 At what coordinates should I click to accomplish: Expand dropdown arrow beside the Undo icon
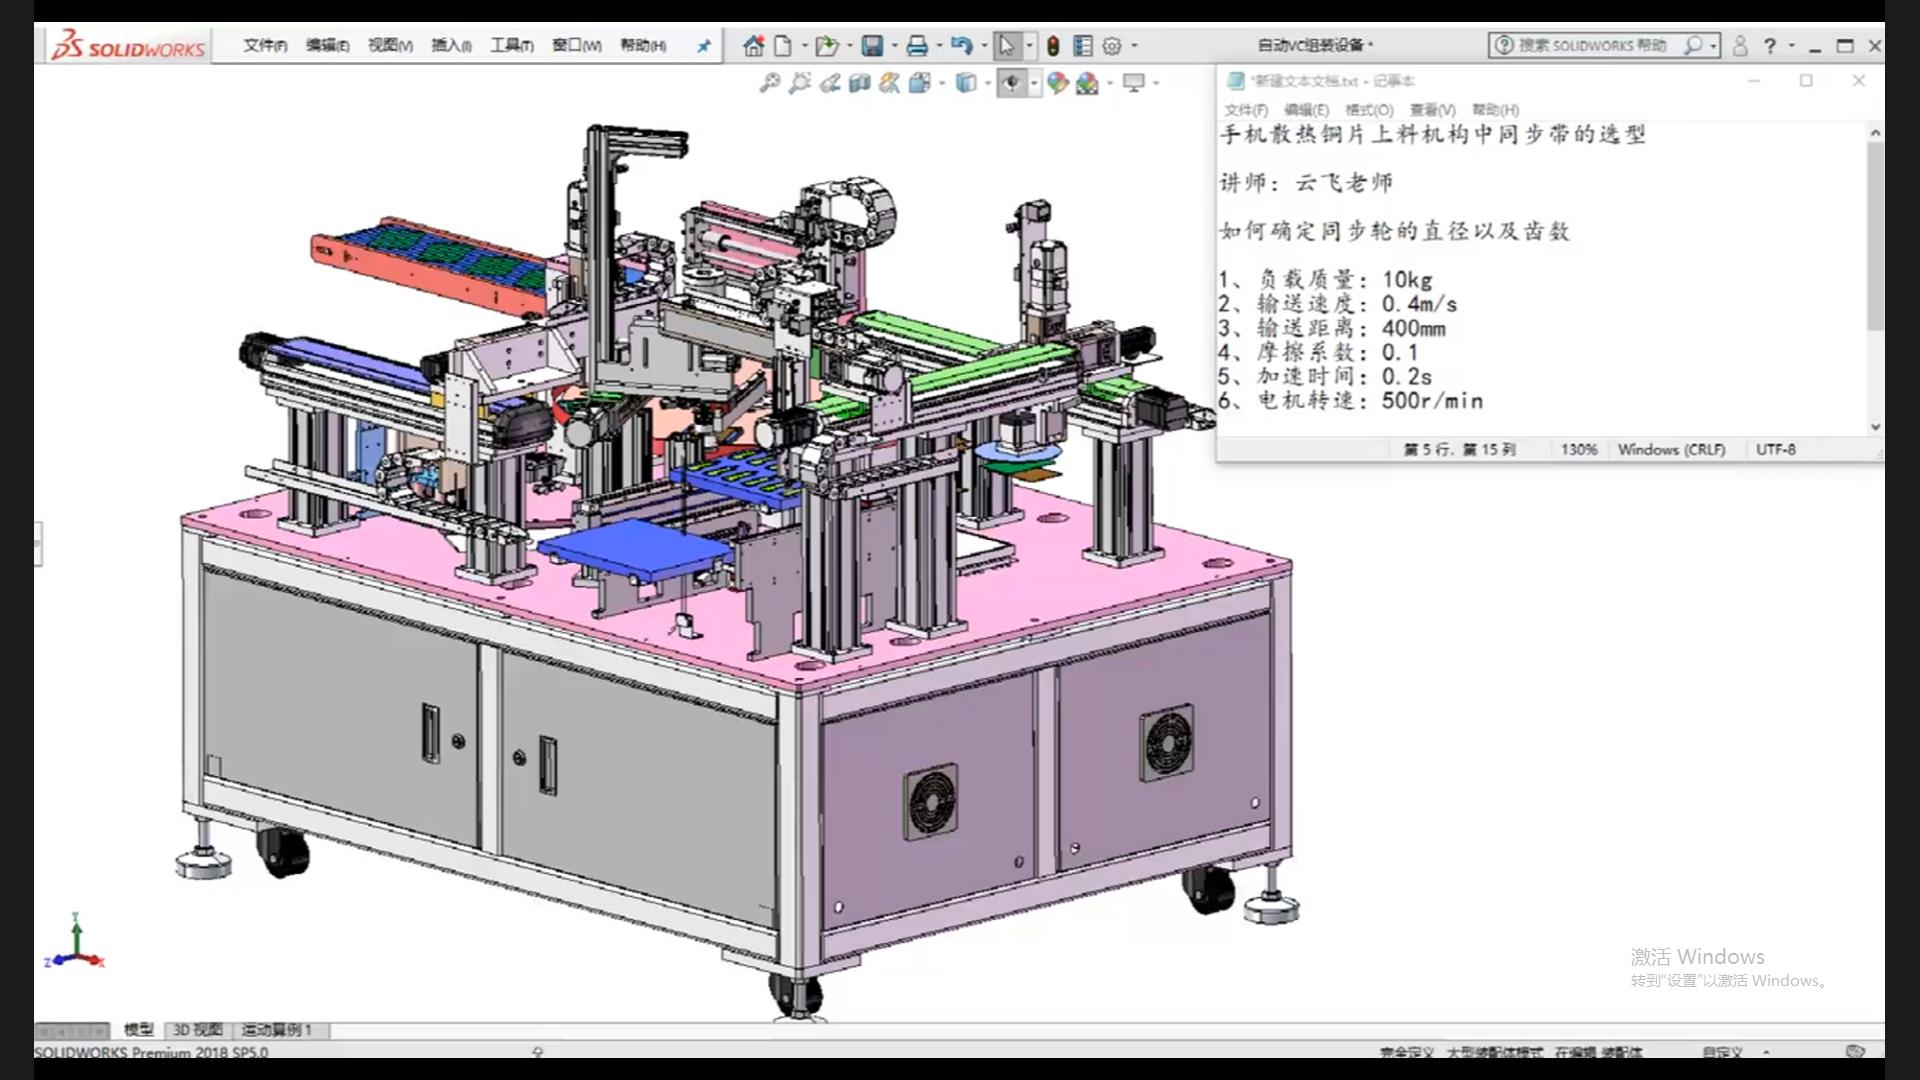[x=984, y=45]
